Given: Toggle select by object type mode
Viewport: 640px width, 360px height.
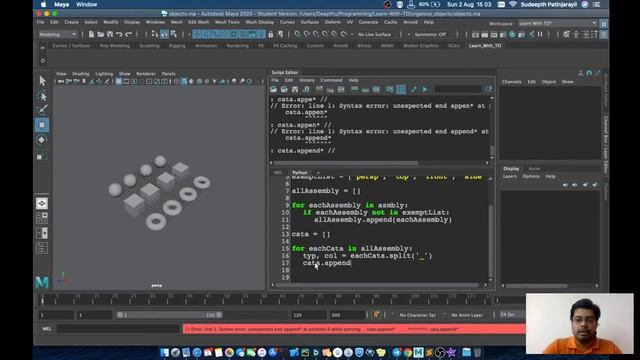Looking at the screenshot, I should [x=164, y=35].
